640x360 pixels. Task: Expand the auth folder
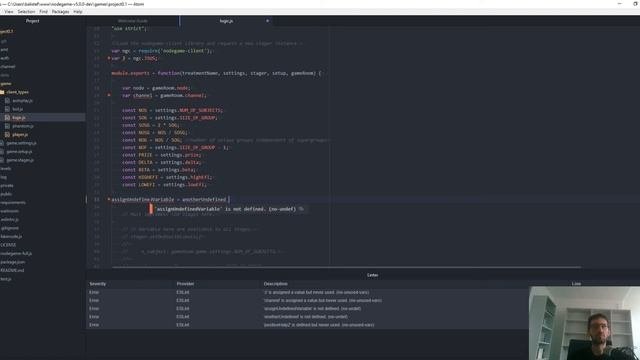(4, 58)
